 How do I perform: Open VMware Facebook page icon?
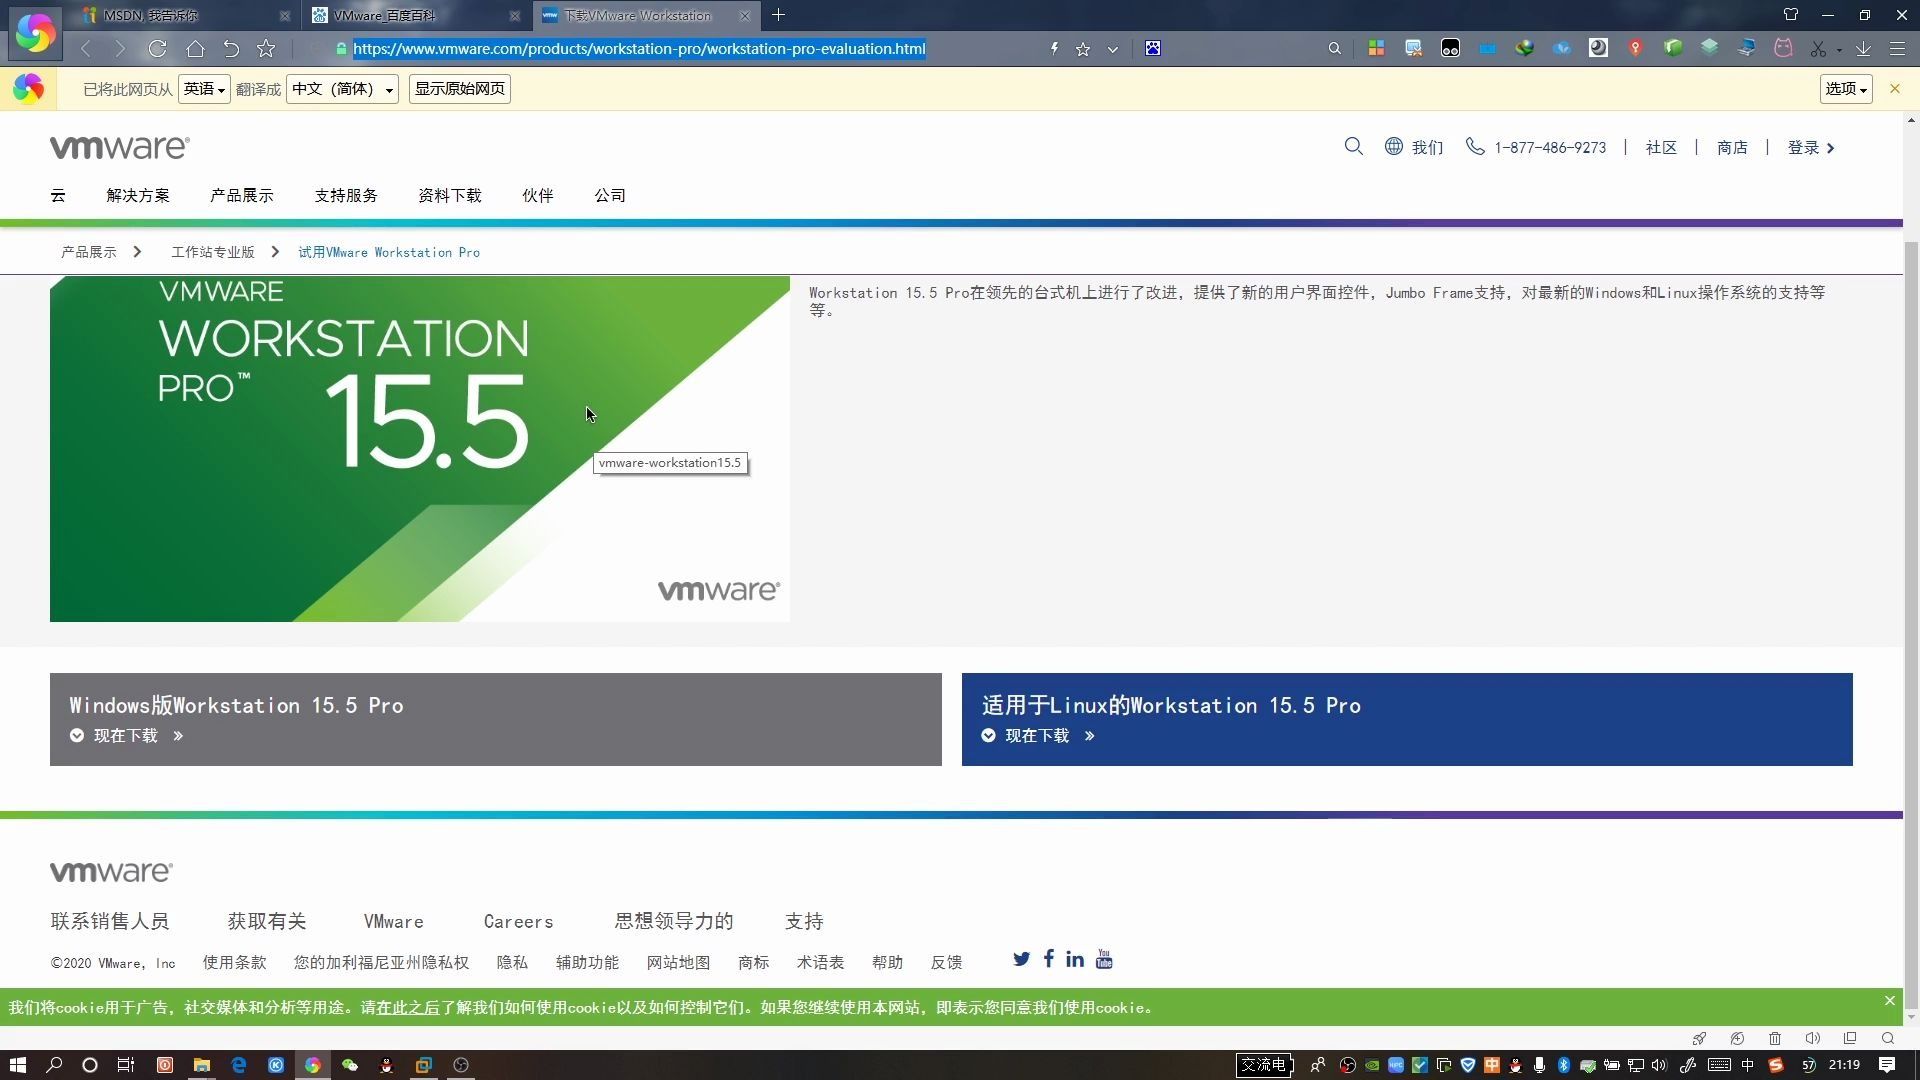(1048, 959)
